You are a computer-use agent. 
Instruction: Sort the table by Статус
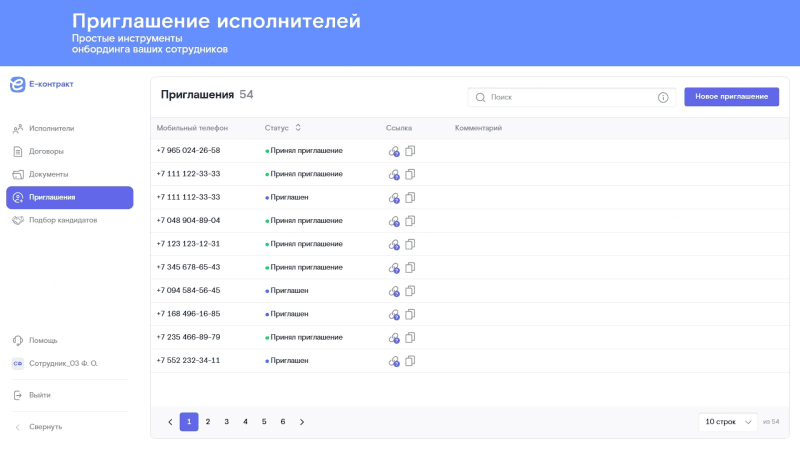pos(298,128)
